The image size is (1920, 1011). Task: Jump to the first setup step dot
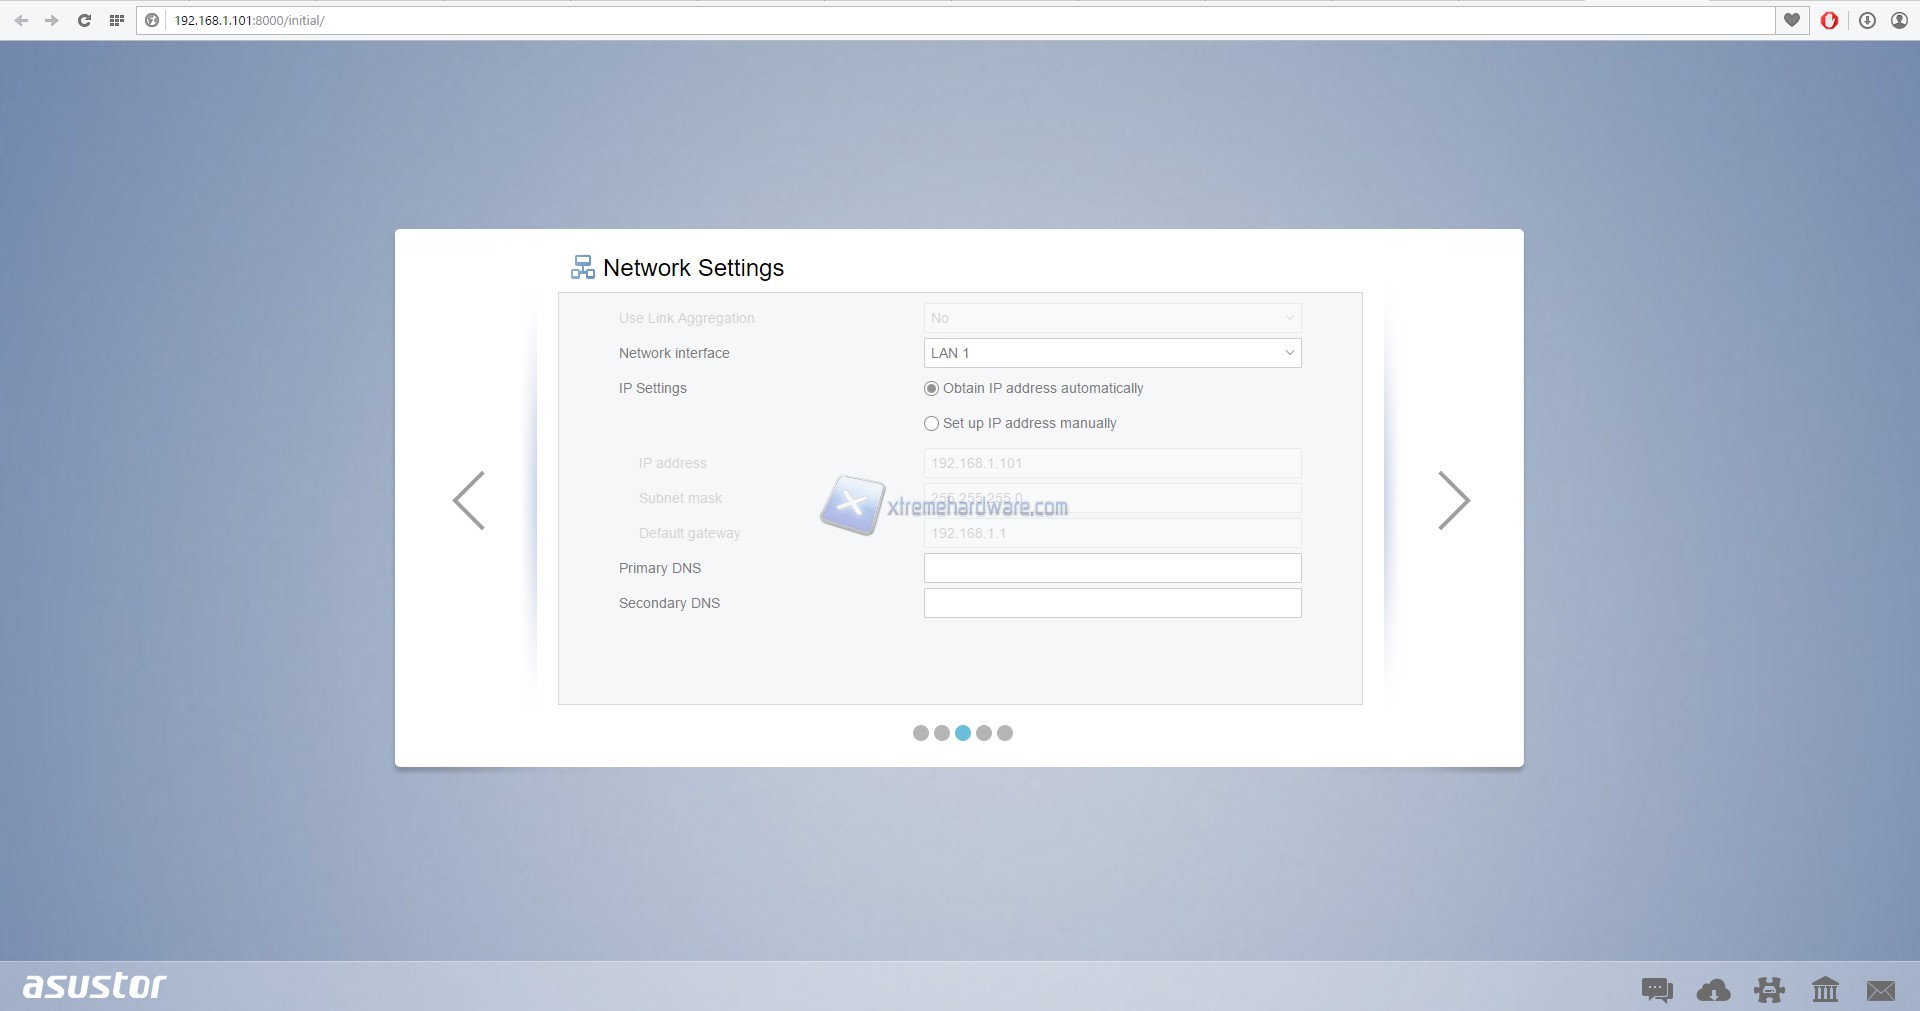pos(921,733)
